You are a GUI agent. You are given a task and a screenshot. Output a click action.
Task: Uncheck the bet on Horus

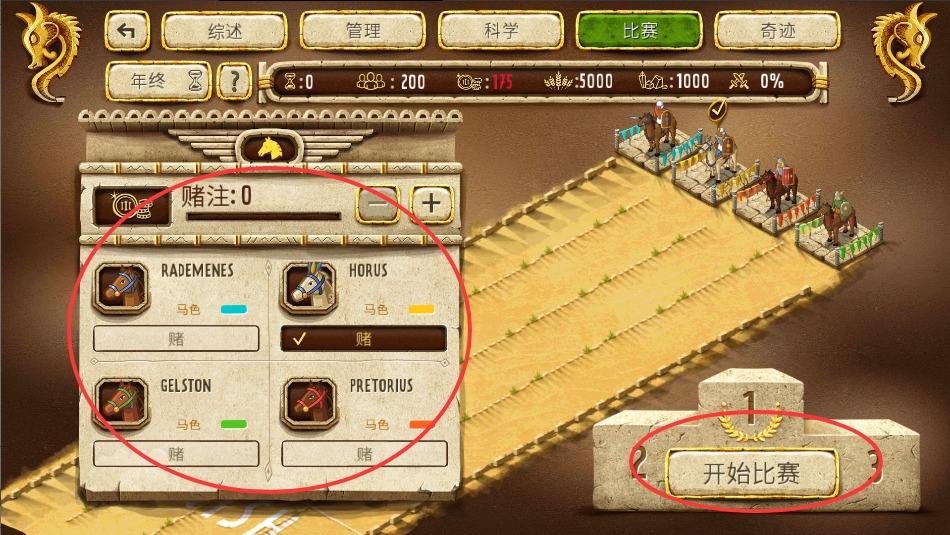tap(364, 338)
